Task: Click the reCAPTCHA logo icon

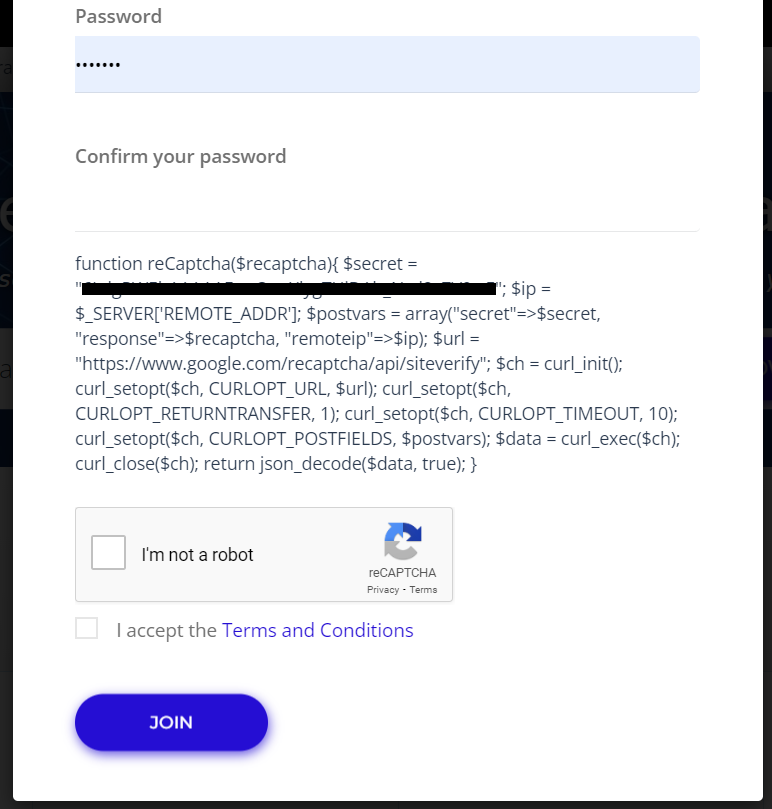Action: click(403, 541)
